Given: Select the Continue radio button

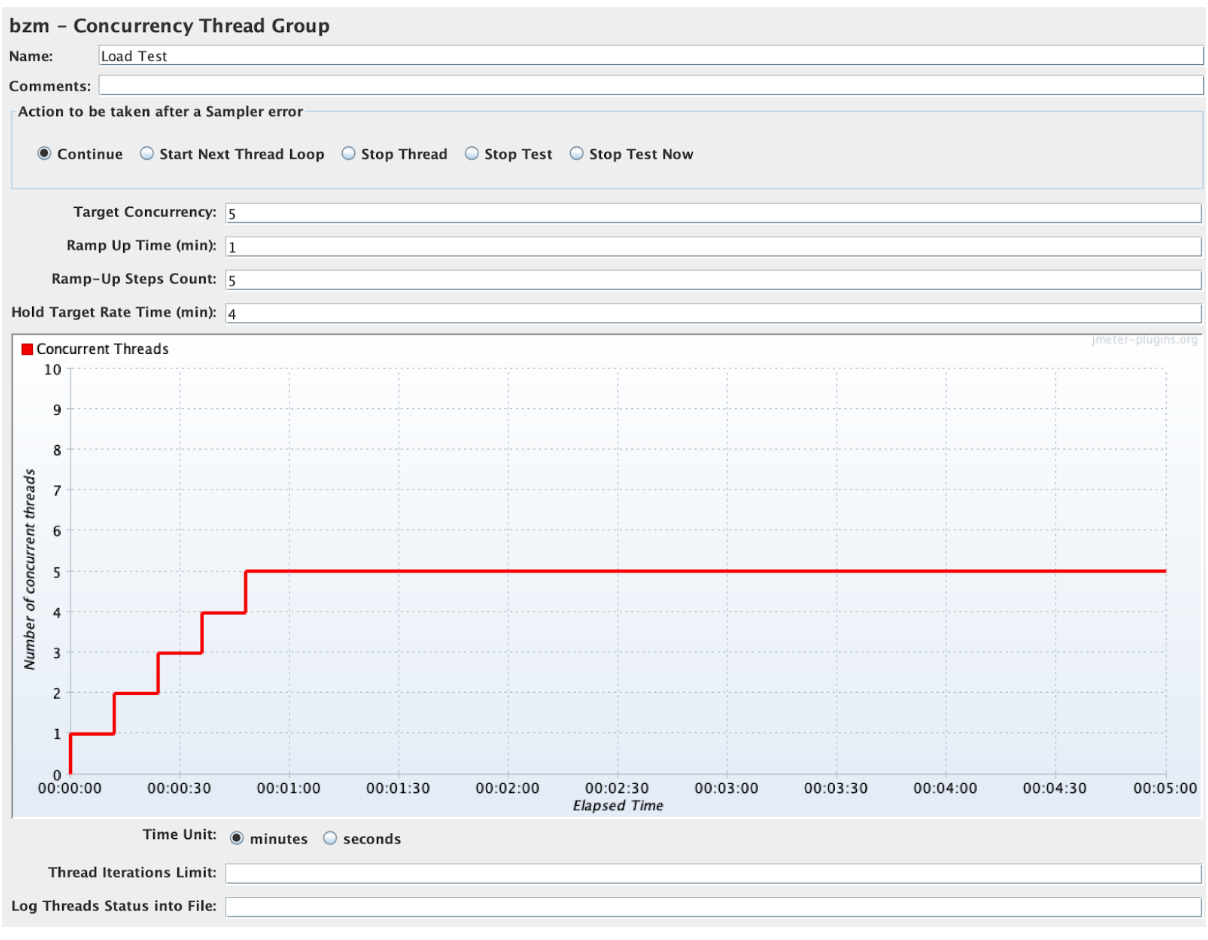Looking at the screenshot, I should [45, 154].
